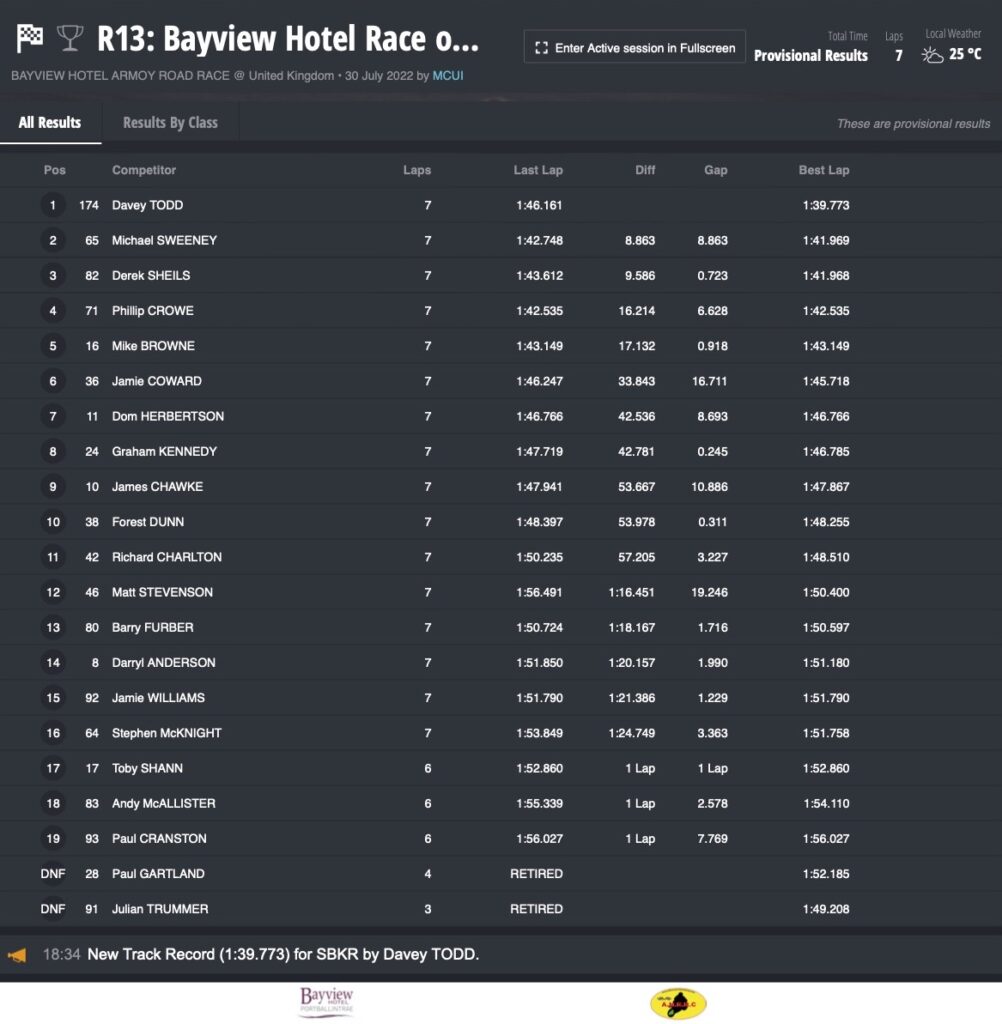Viewport: 1002px width, 1024px height.
Task: Click the Laps column header
Action: (417, 170)
